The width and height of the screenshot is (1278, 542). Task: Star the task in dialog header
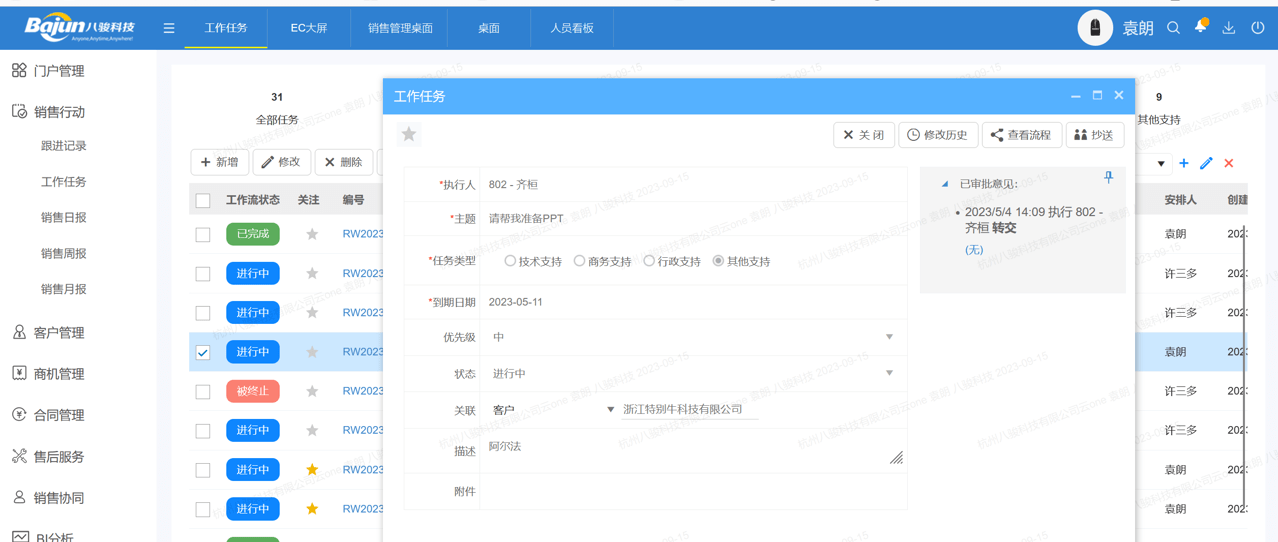409,135
